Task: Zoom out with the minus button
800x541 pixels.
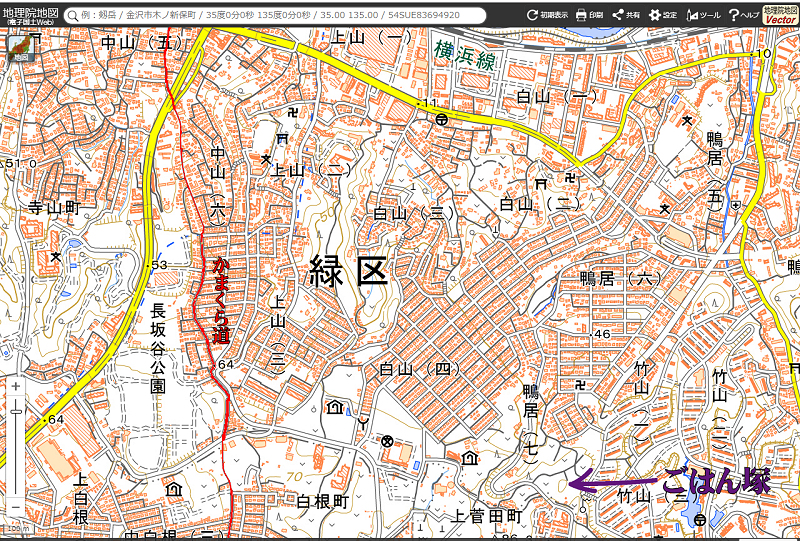Action: point(15,507)
